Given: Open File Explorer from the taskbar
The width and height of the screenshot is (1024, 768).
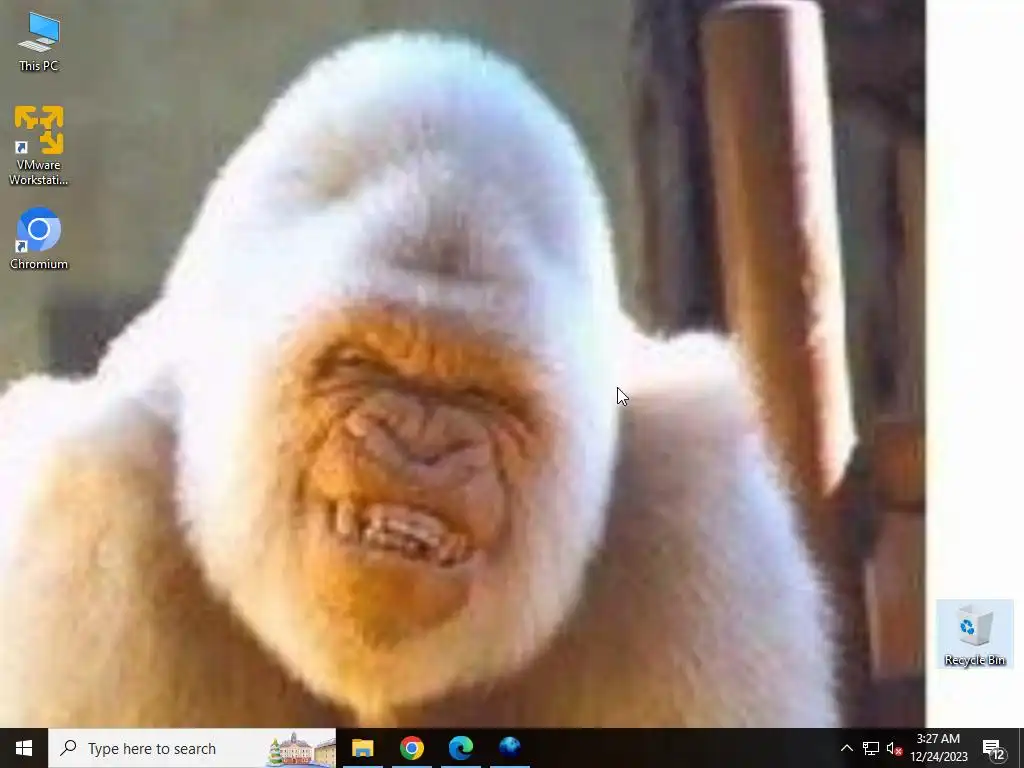Looking at the screenshot, I should tap(362, 748).
